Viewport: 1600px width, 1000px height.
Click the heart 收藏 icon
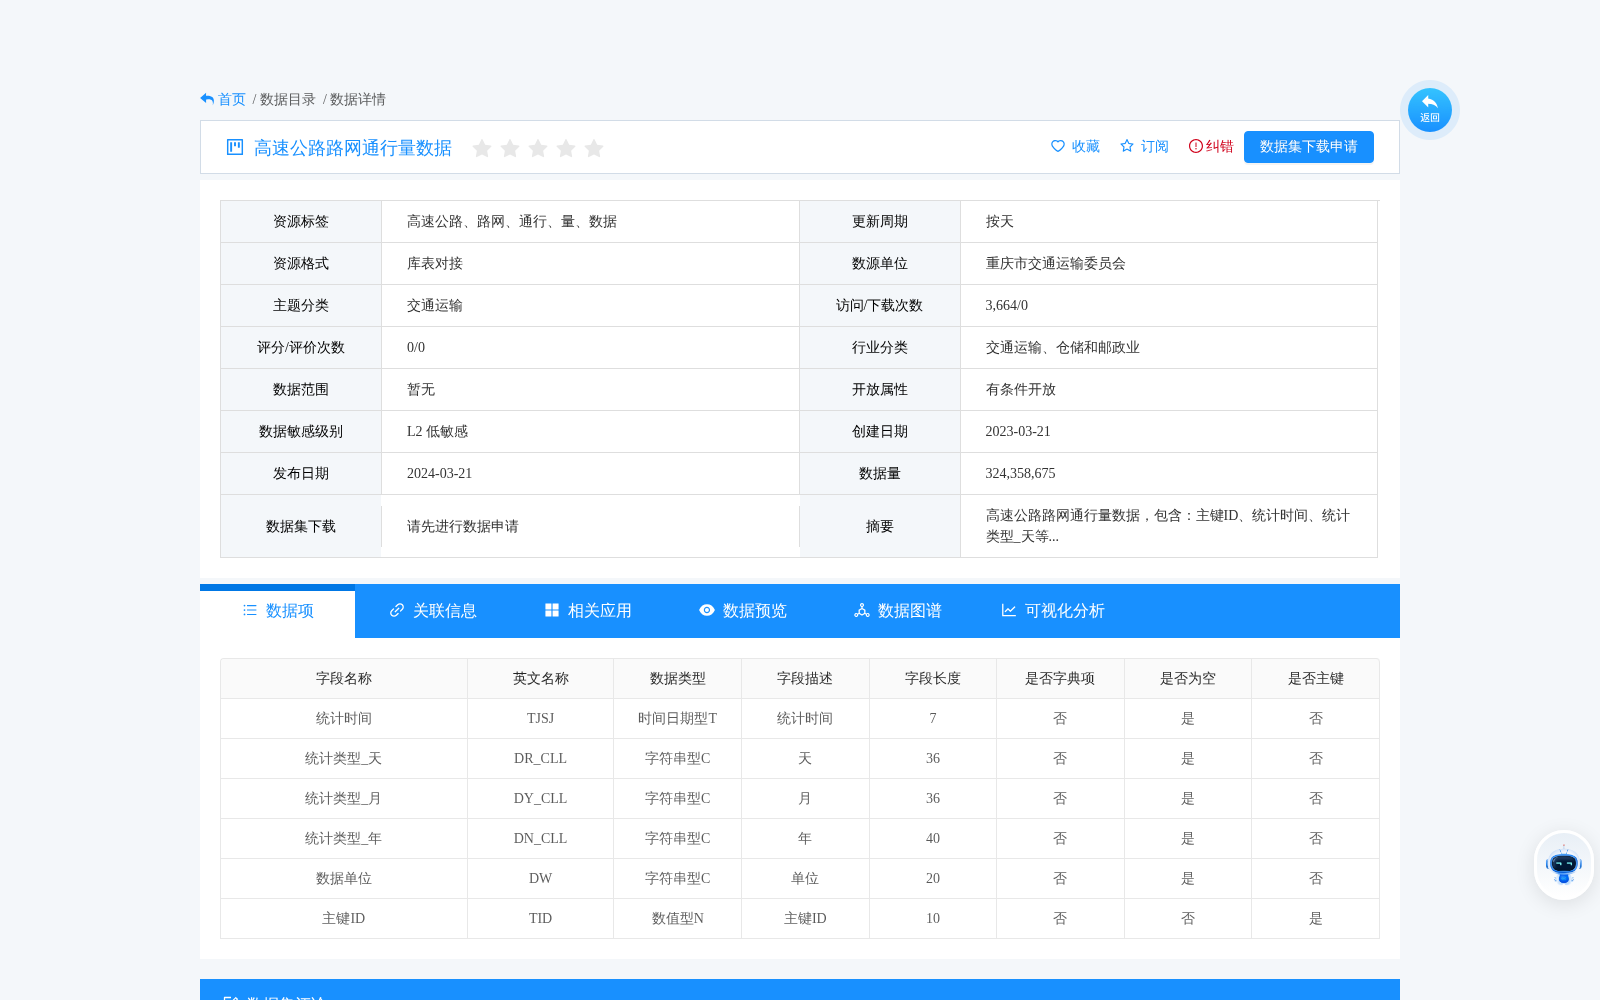[x=1058, y=146]
